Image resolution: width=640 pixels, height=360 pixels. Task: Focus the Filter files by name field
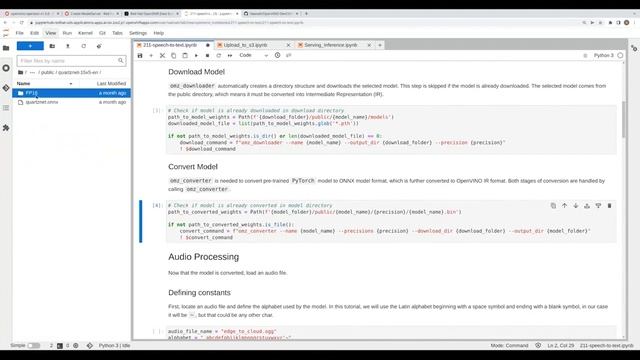[71, 61]
